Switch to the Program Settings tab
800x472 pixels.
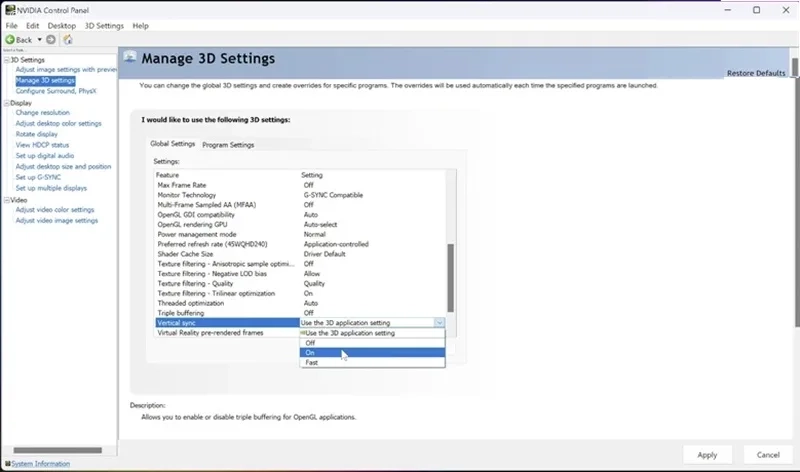pos(228,145)
